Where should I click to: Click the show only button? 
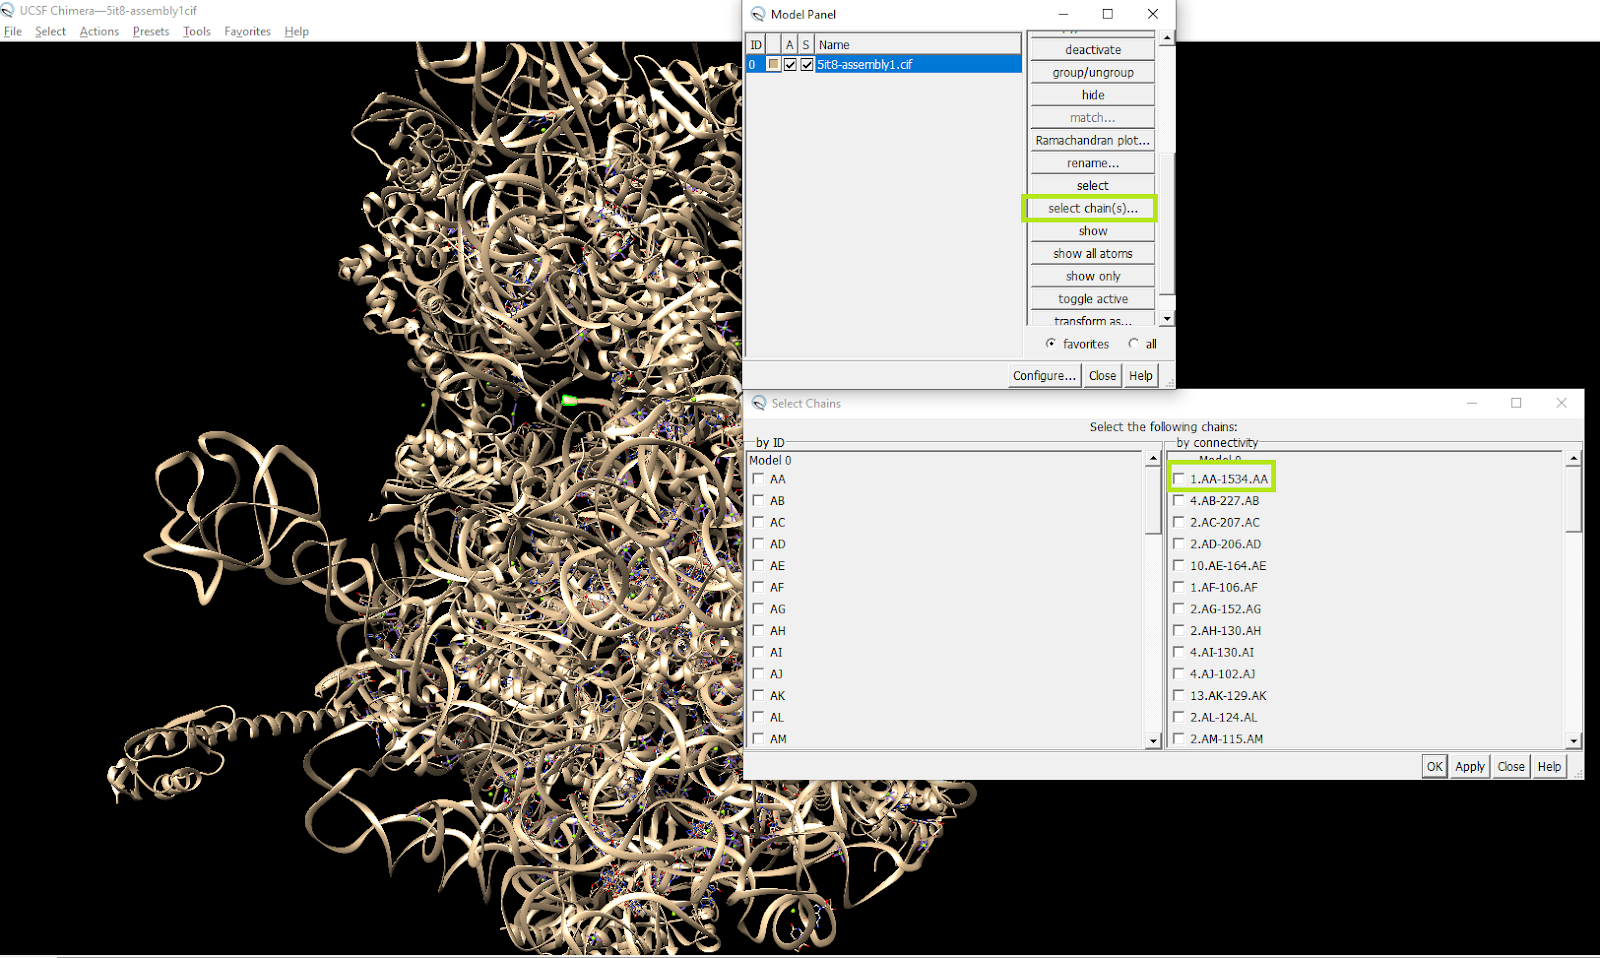click(x=1093, y=276)
